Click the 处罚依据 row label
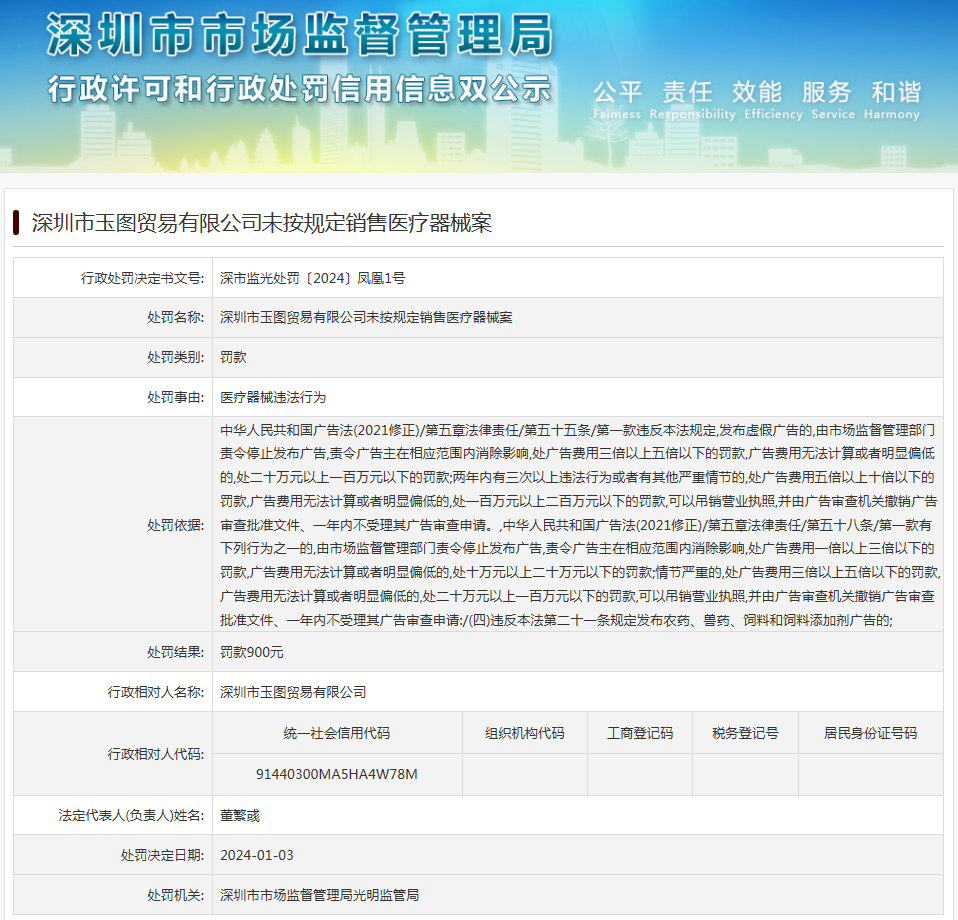This screenshot has height=920, width=958. (x=176, y=525)
